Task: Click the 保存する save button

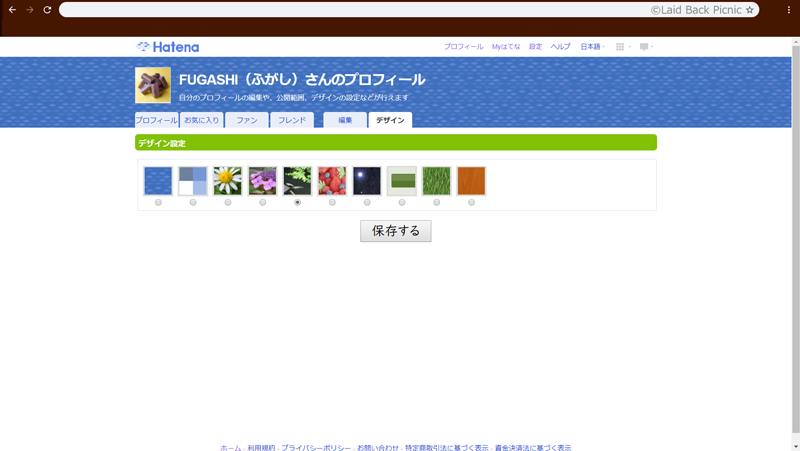Action: click(396, 231)
